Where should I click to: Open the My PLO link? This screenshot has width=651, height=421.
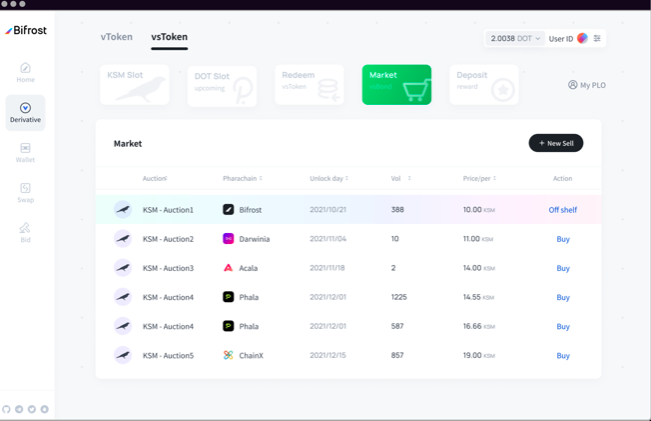(587, 85)
